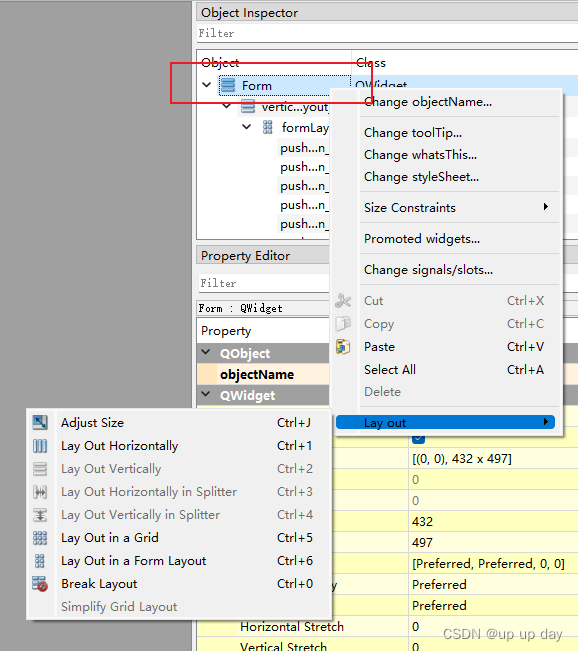Click the Paste clipboard icon
Image resolution: width=578 pixels, height=651 pixels.
343,347
